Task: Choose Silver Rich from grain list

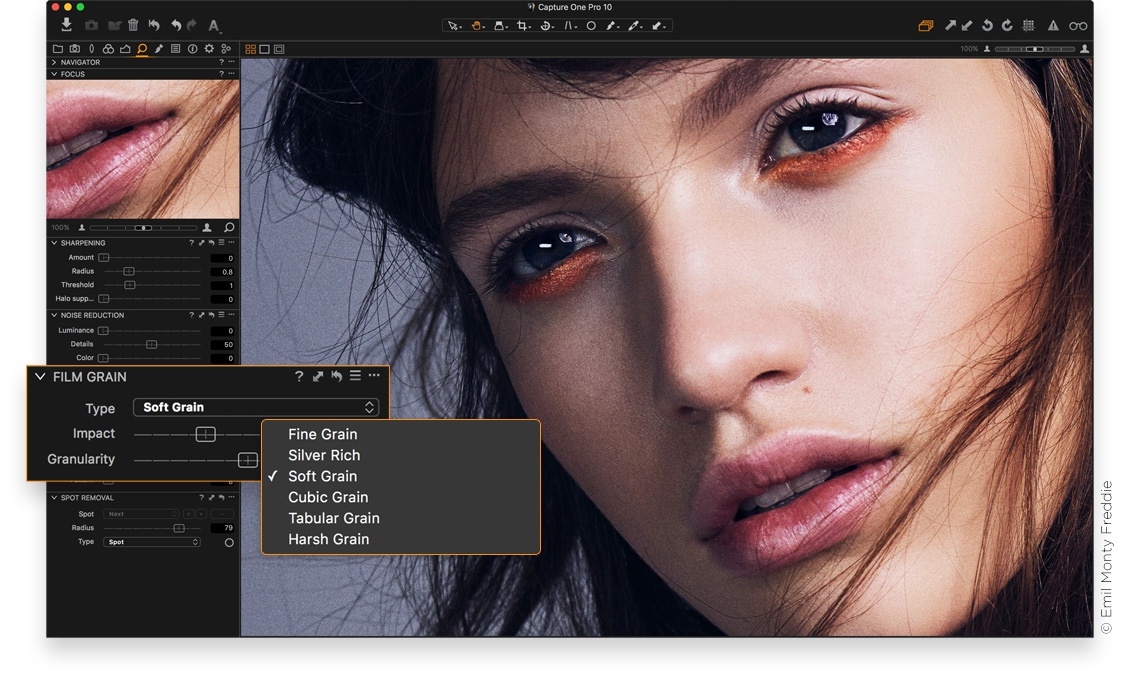Action: pyautogui.click(x=324, y=455)
